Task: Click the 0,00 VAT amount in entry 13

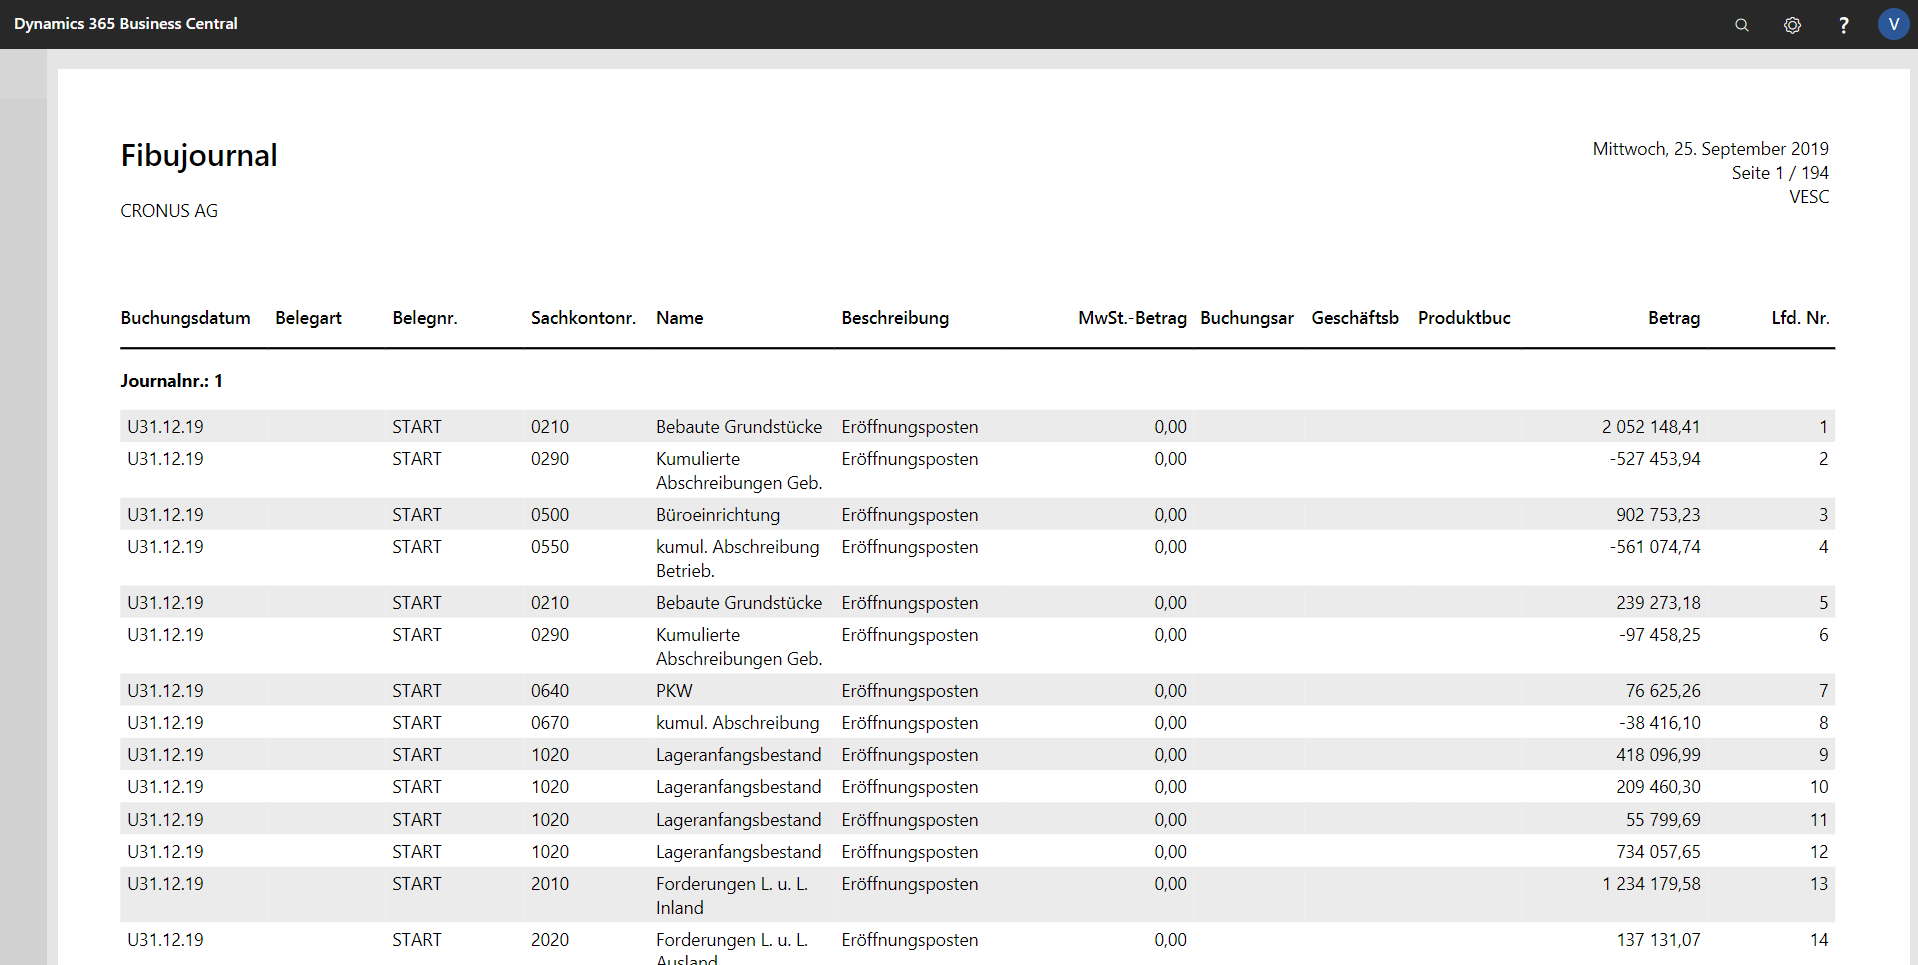Action: (x=1170, y=884)
